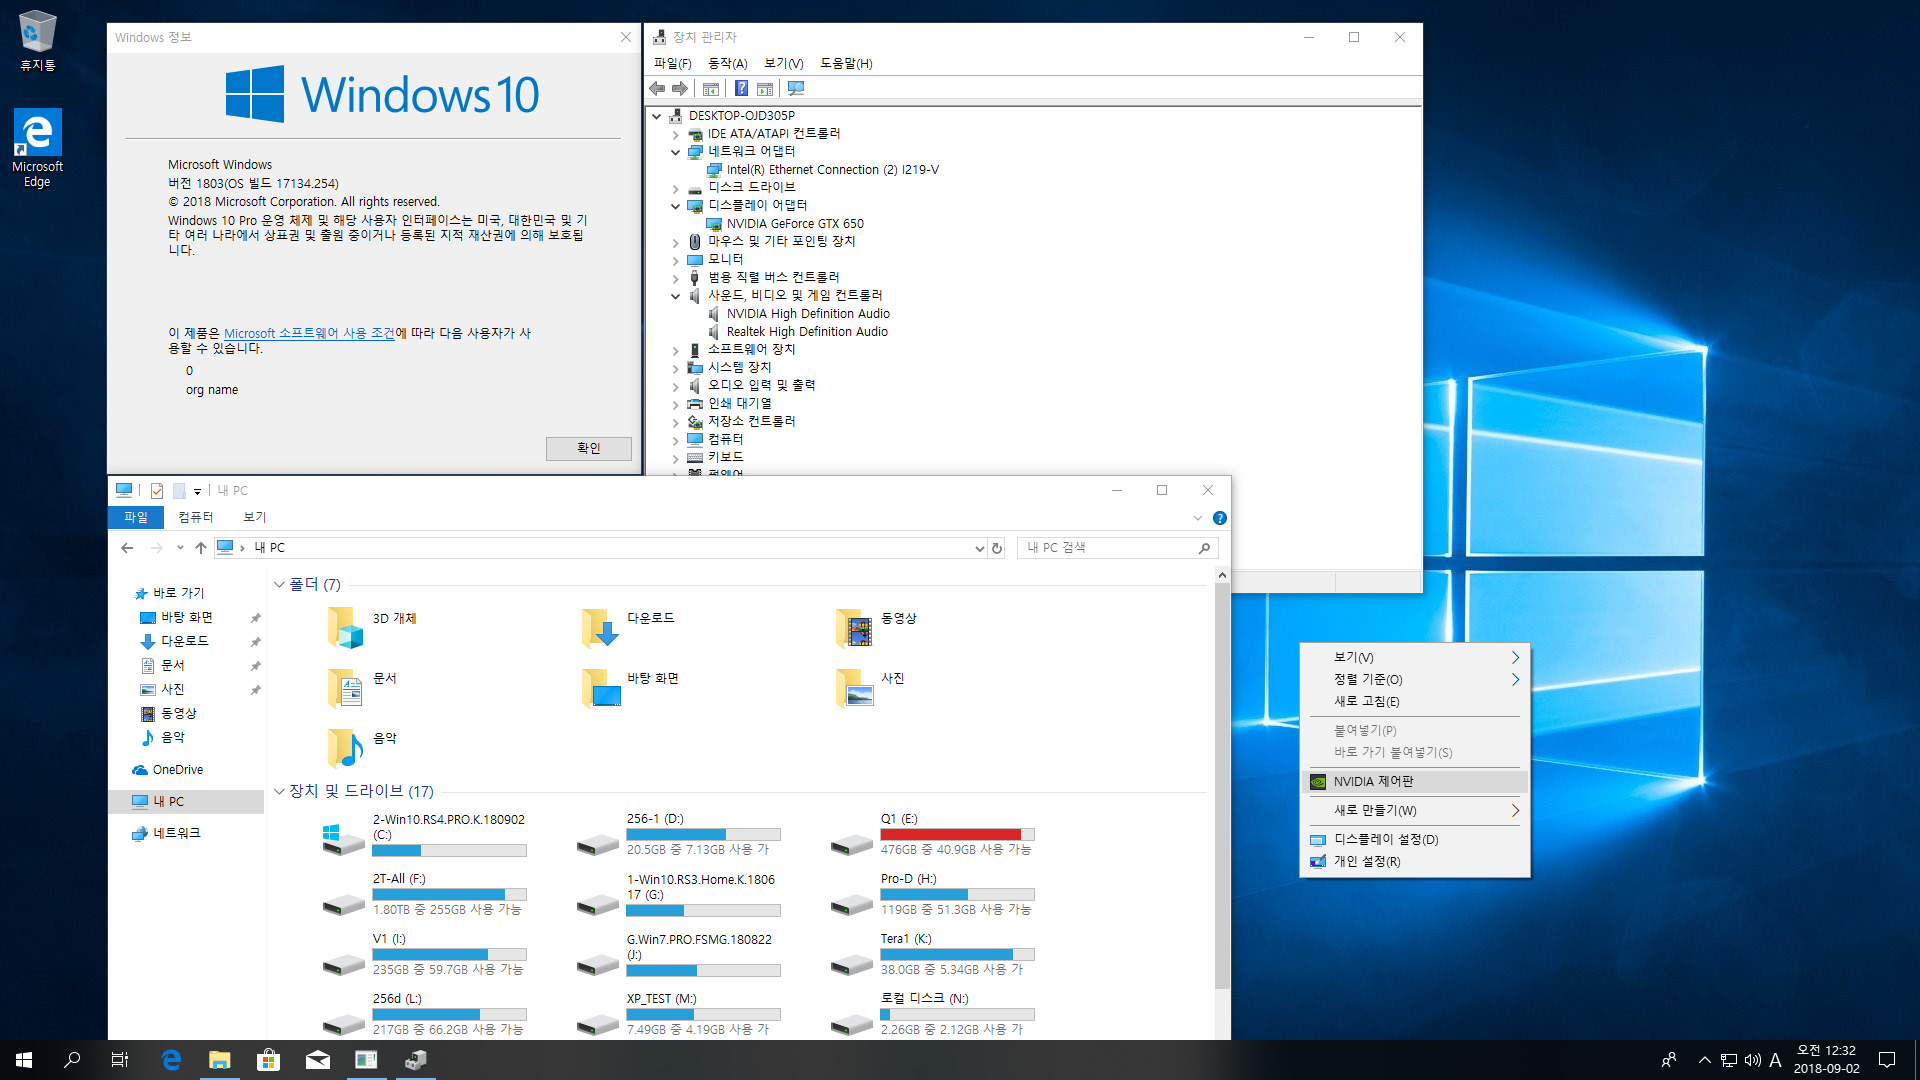Expand the 디스크 드라이브 tree node

[675, 188]
